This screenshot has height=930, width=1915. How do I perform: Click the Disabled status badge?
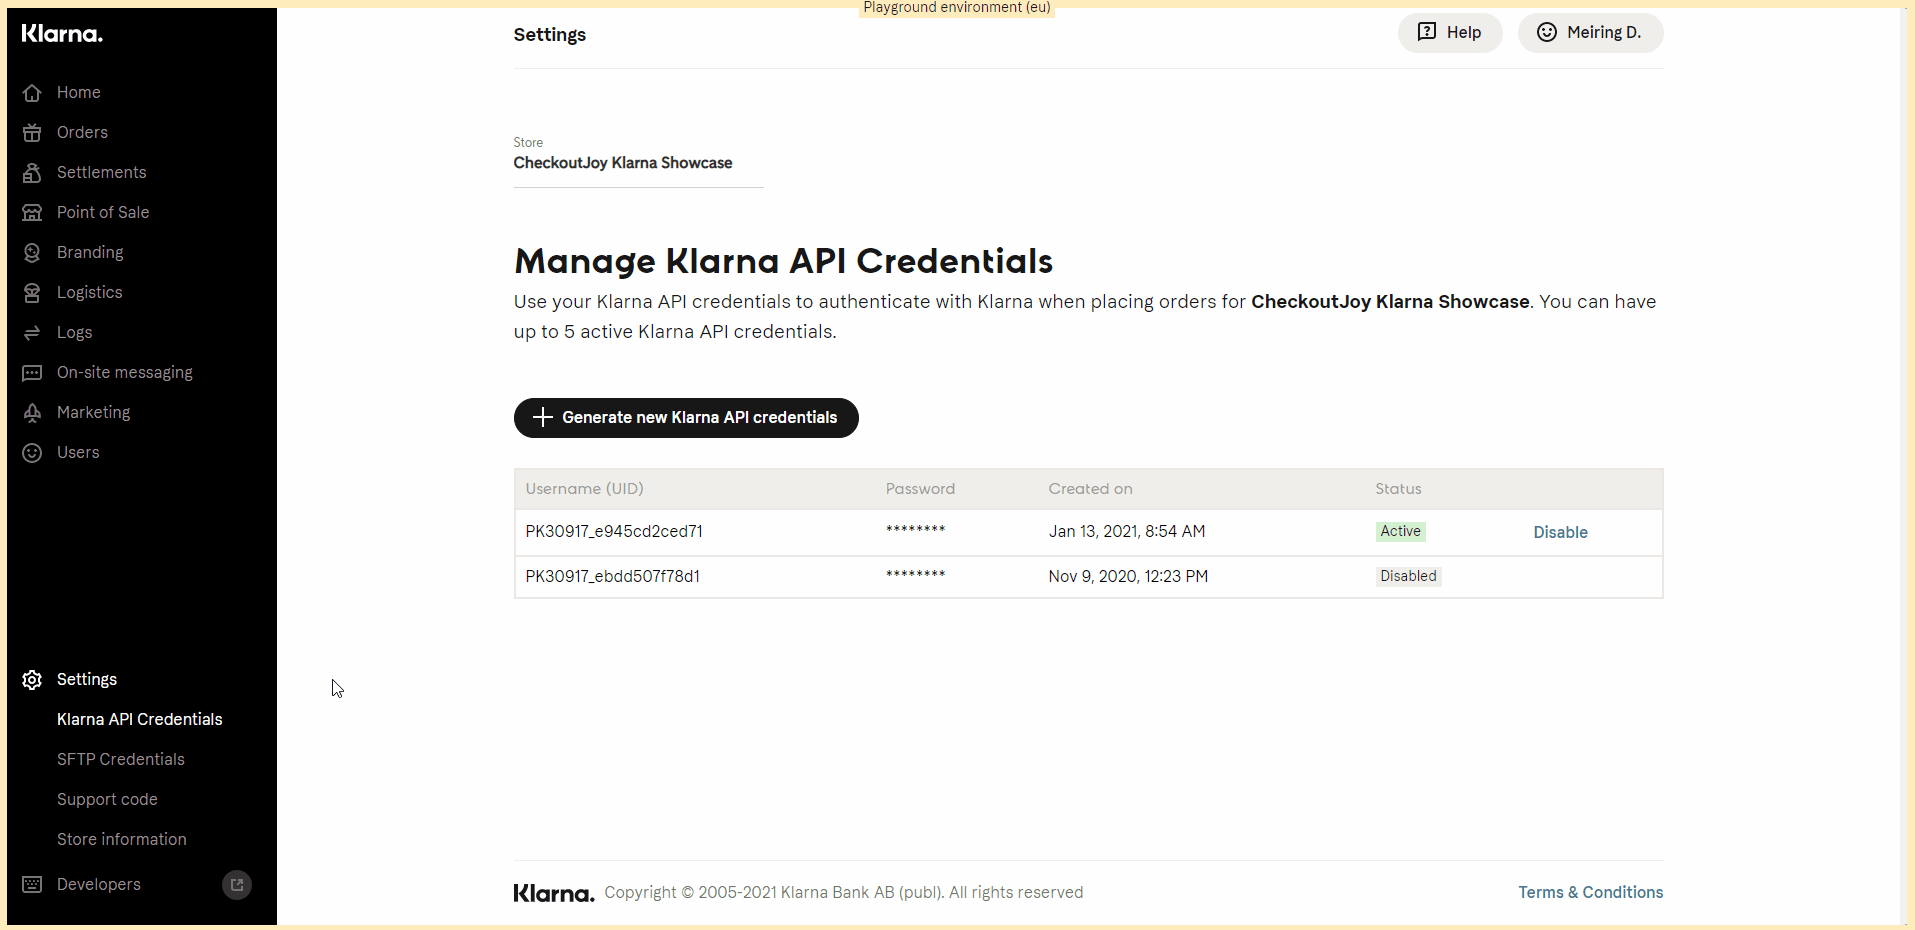[1408, 576]
